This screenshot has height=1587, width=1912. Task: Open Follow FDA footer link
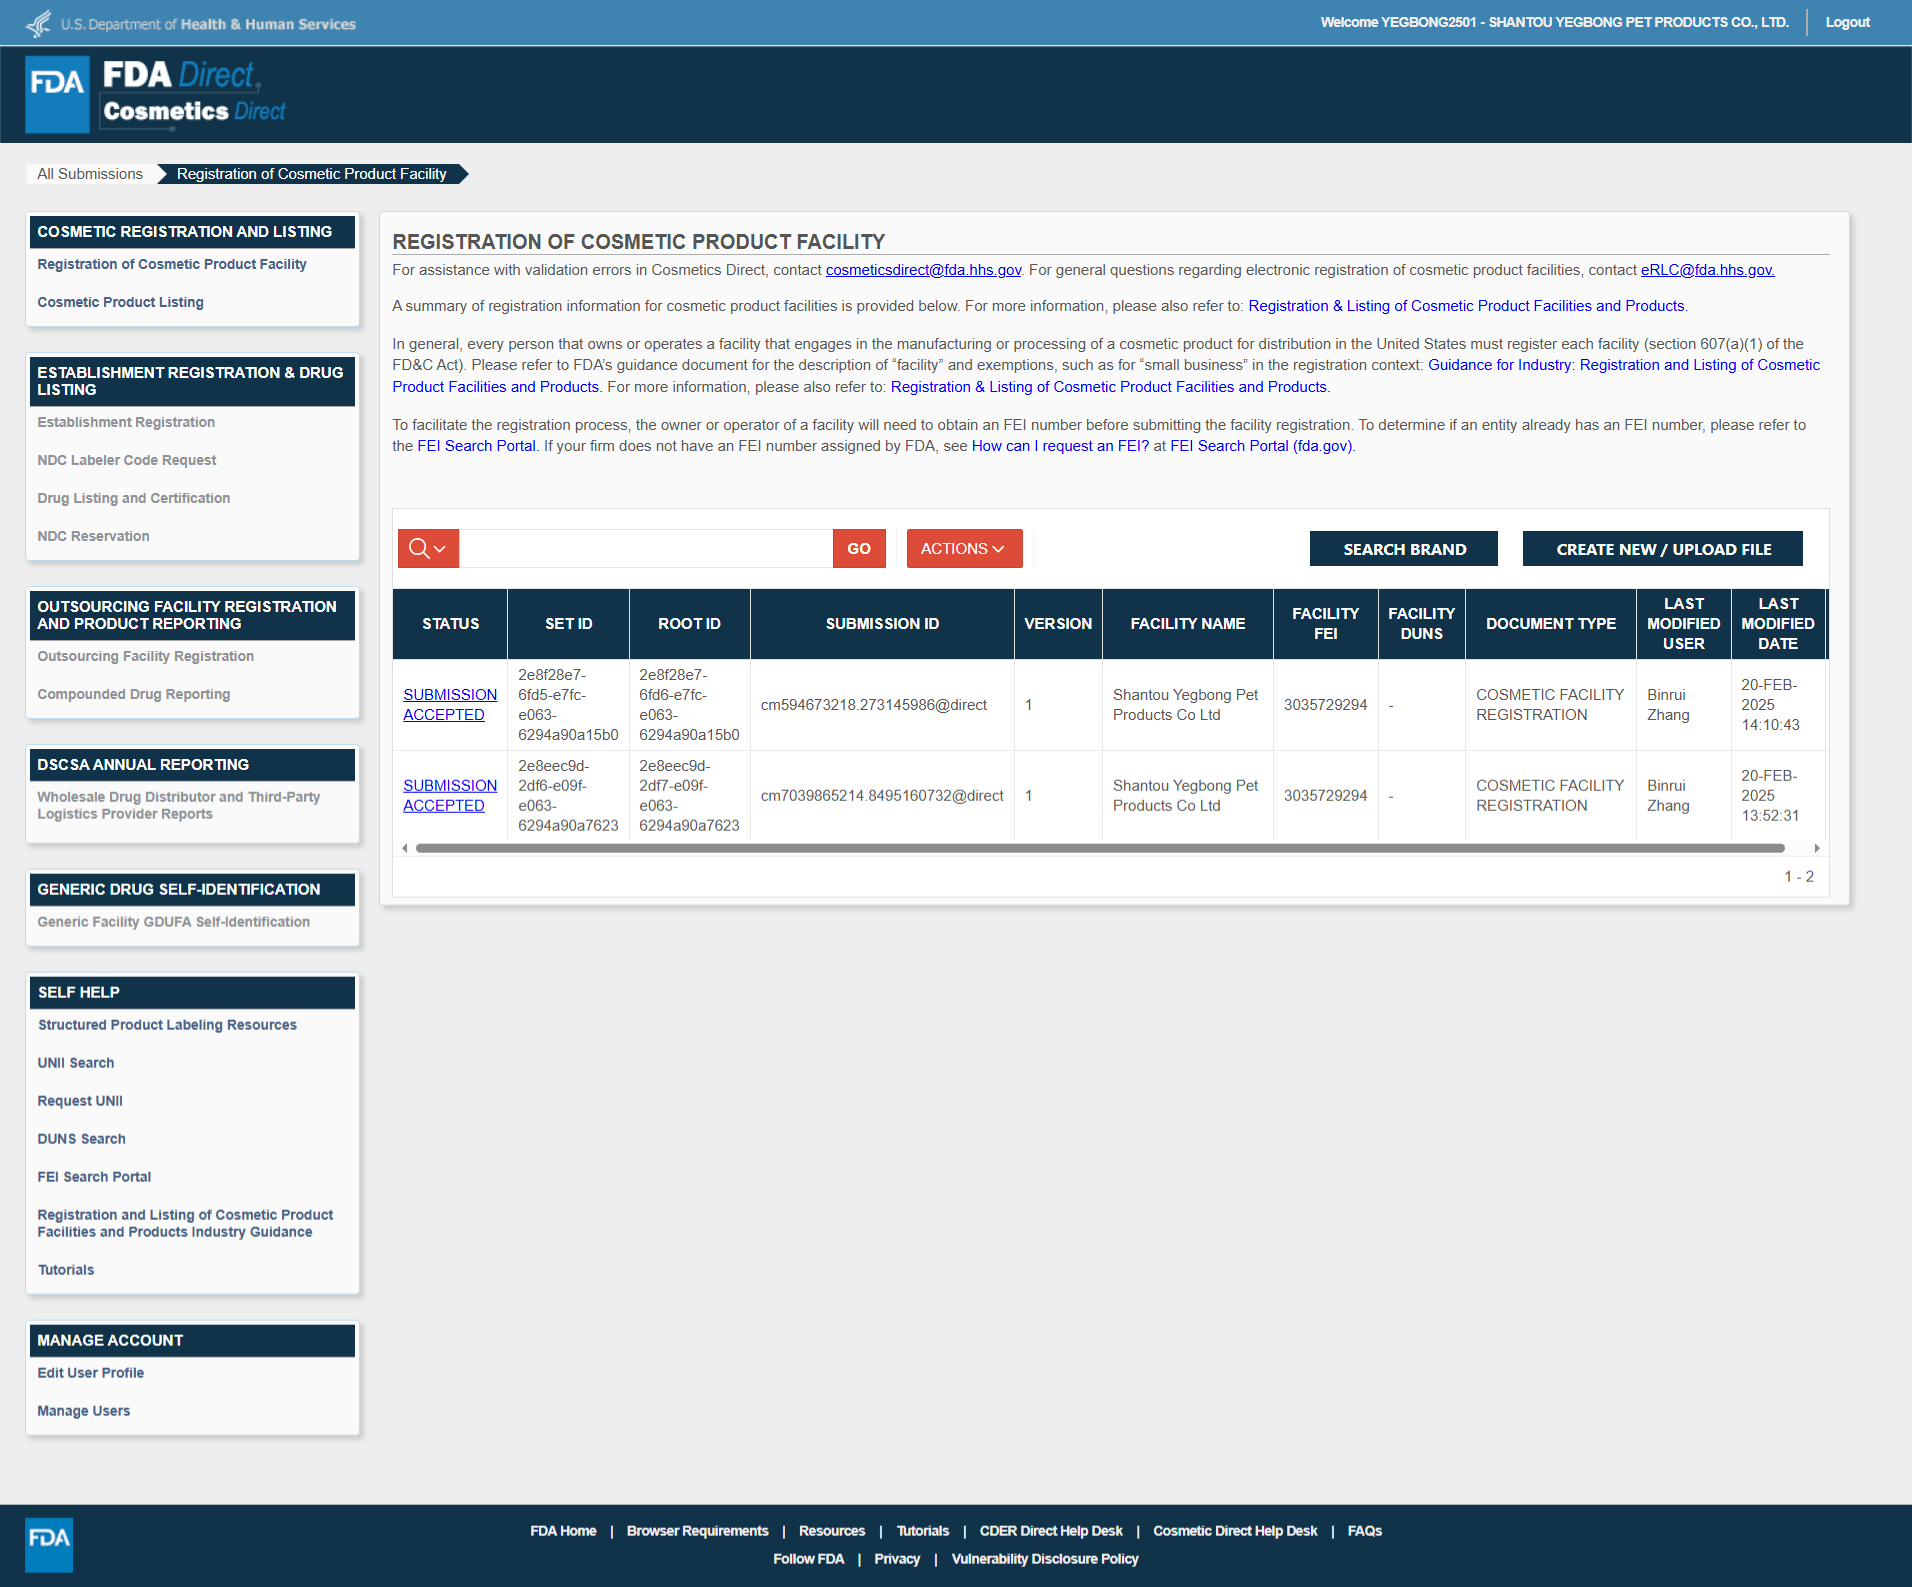(809, 1559)
